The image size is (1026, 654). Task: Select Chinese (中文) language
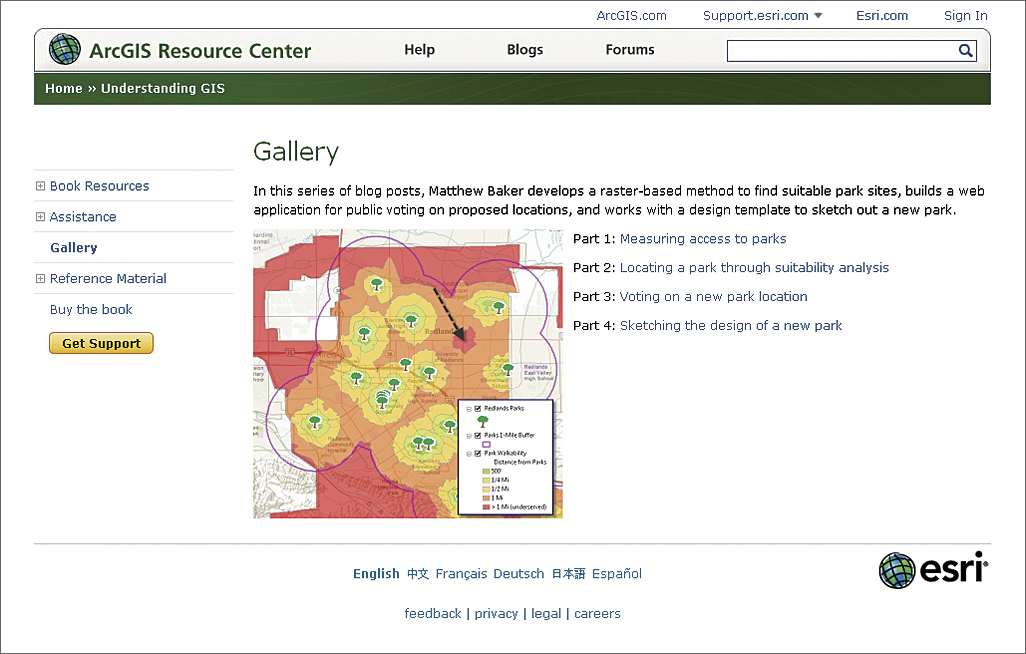[417, 573]
